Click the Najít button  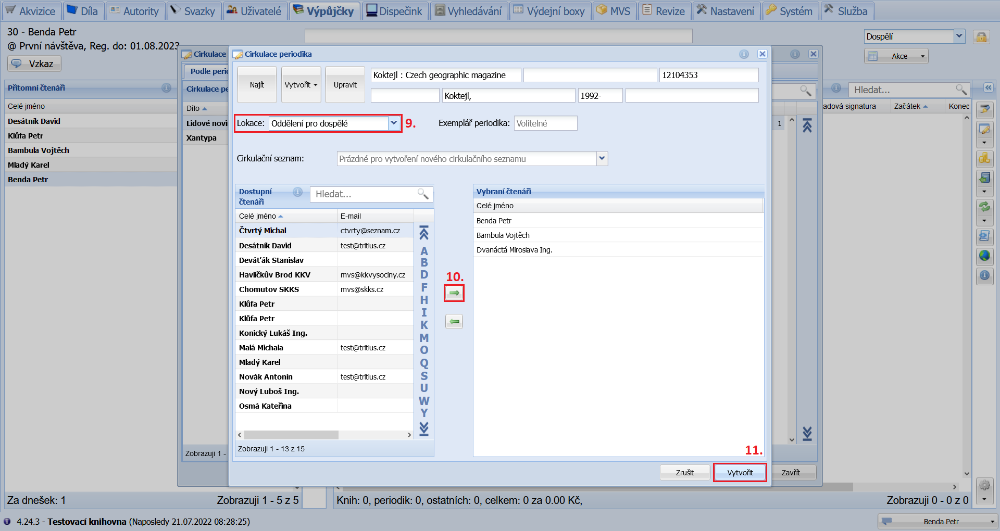point(257,85)
